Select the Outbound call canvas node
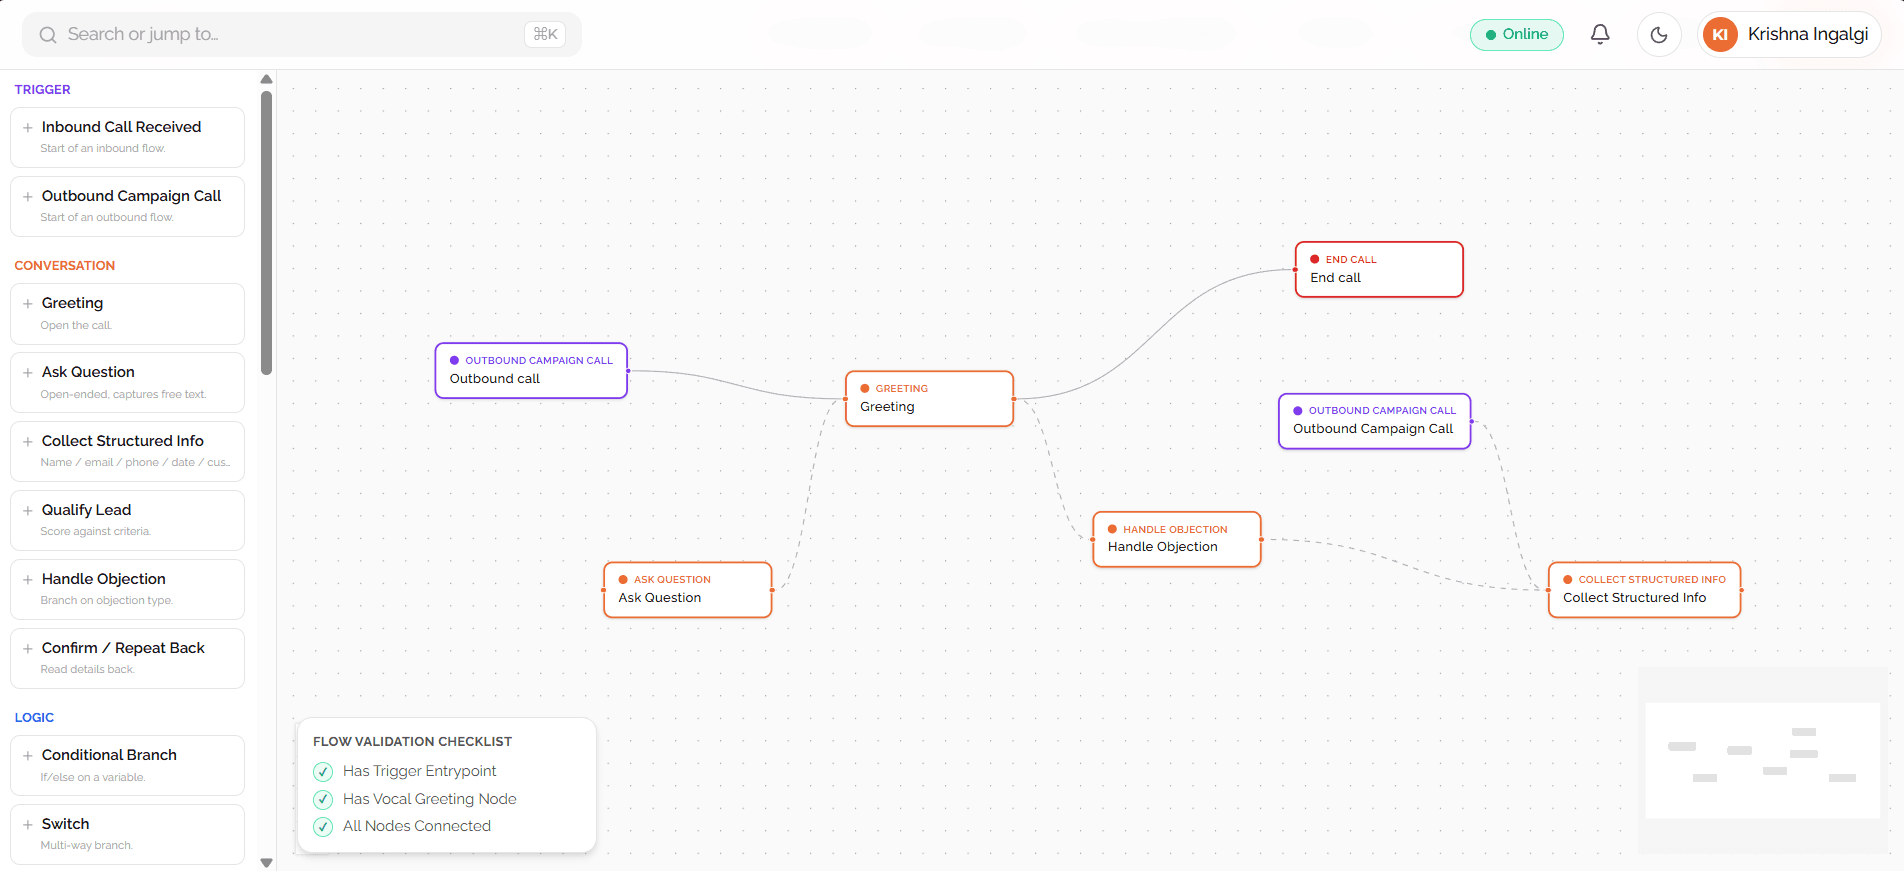The height and width of the screenshot is (871, 1904). pos(531,370)
